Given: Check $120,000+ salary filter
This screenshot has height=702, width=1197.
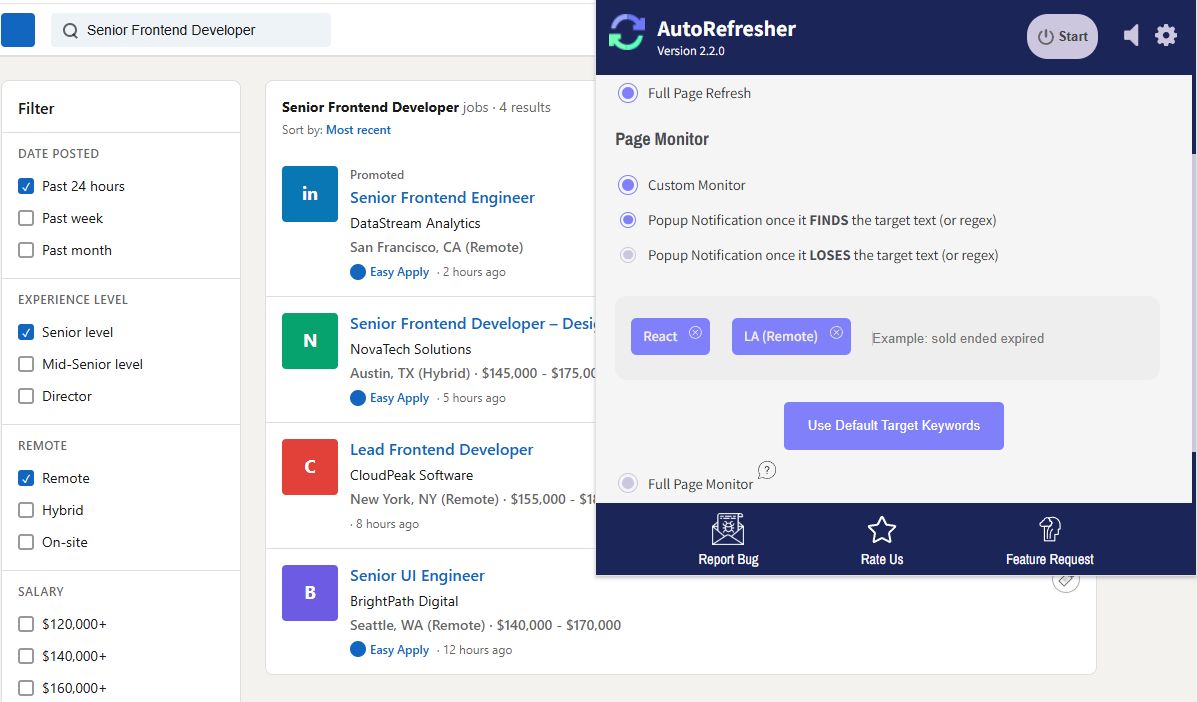Looking at the screenshot, I should [26, 624].
